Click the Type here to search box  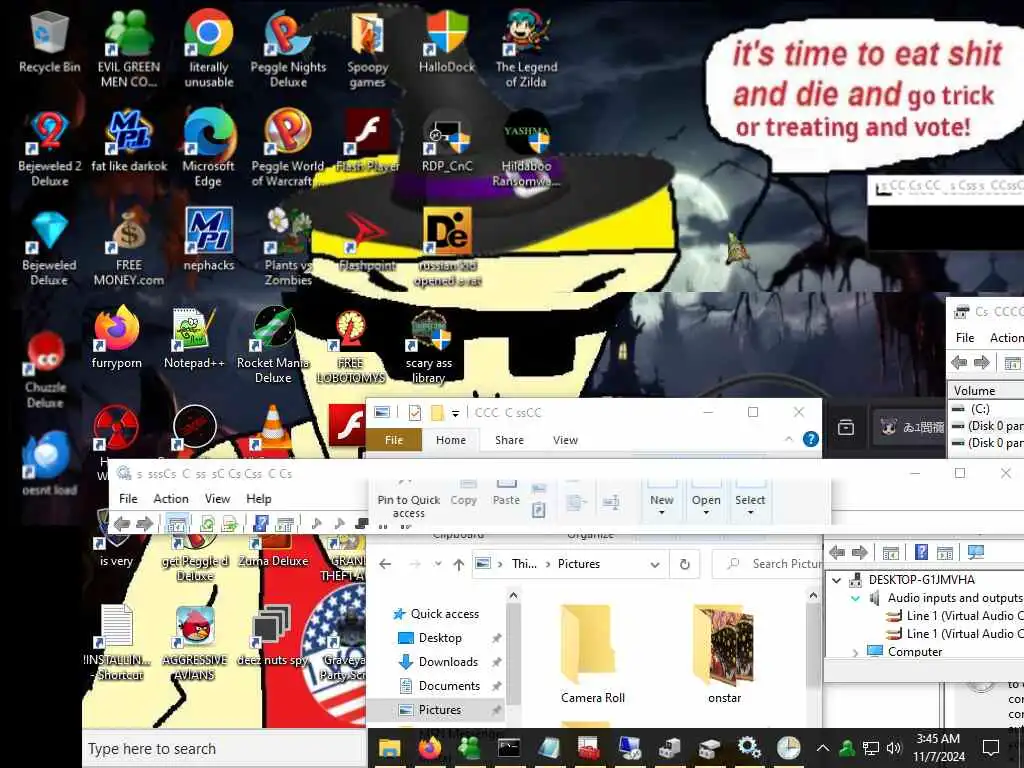tap(223, 748)
